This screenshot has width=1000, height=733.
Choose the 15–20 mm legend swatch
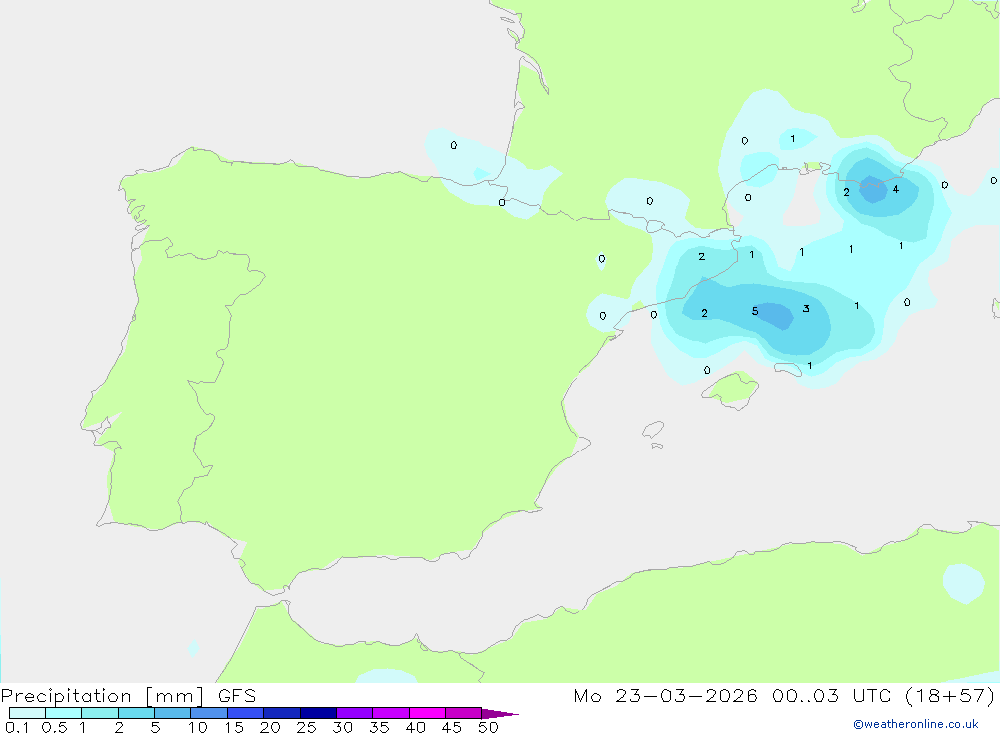click(245, 713)
